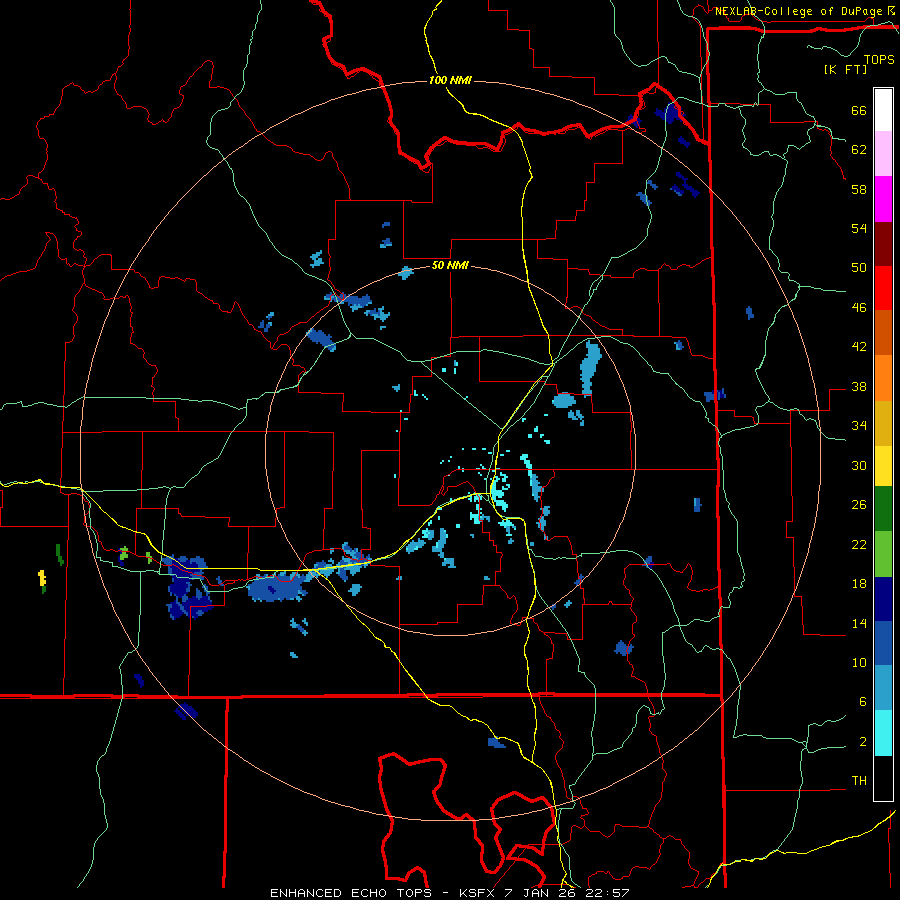This screenshot has height=900, width=900.
Task: Click the '100 NMI' range ring label
Action: (451, 80)
